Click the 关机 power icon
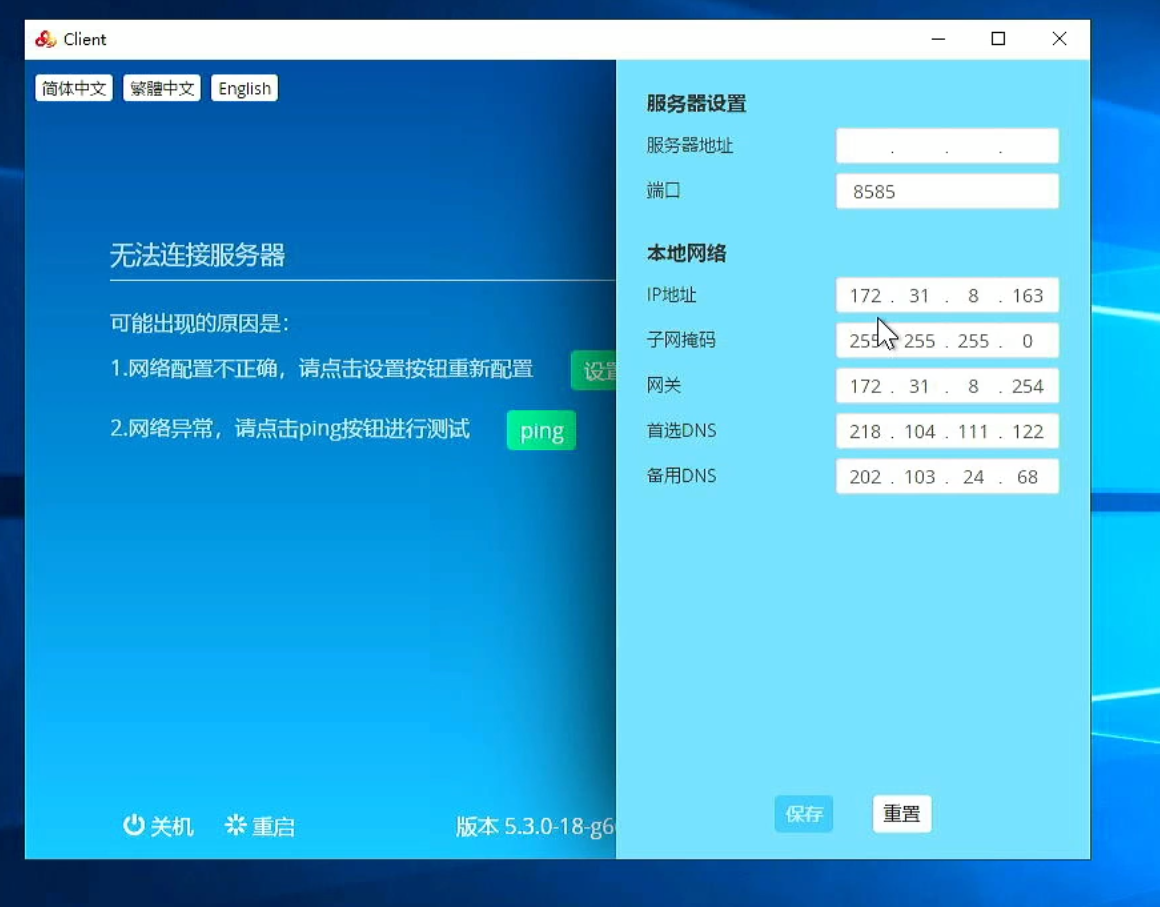 click(134, 825)
